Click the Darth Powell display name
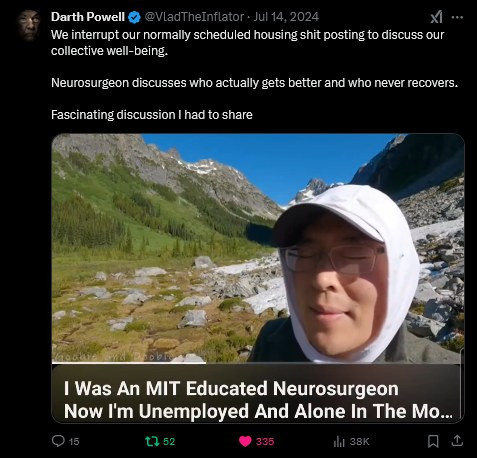Screen dimensions: 477x458 [x=88, y=17]
